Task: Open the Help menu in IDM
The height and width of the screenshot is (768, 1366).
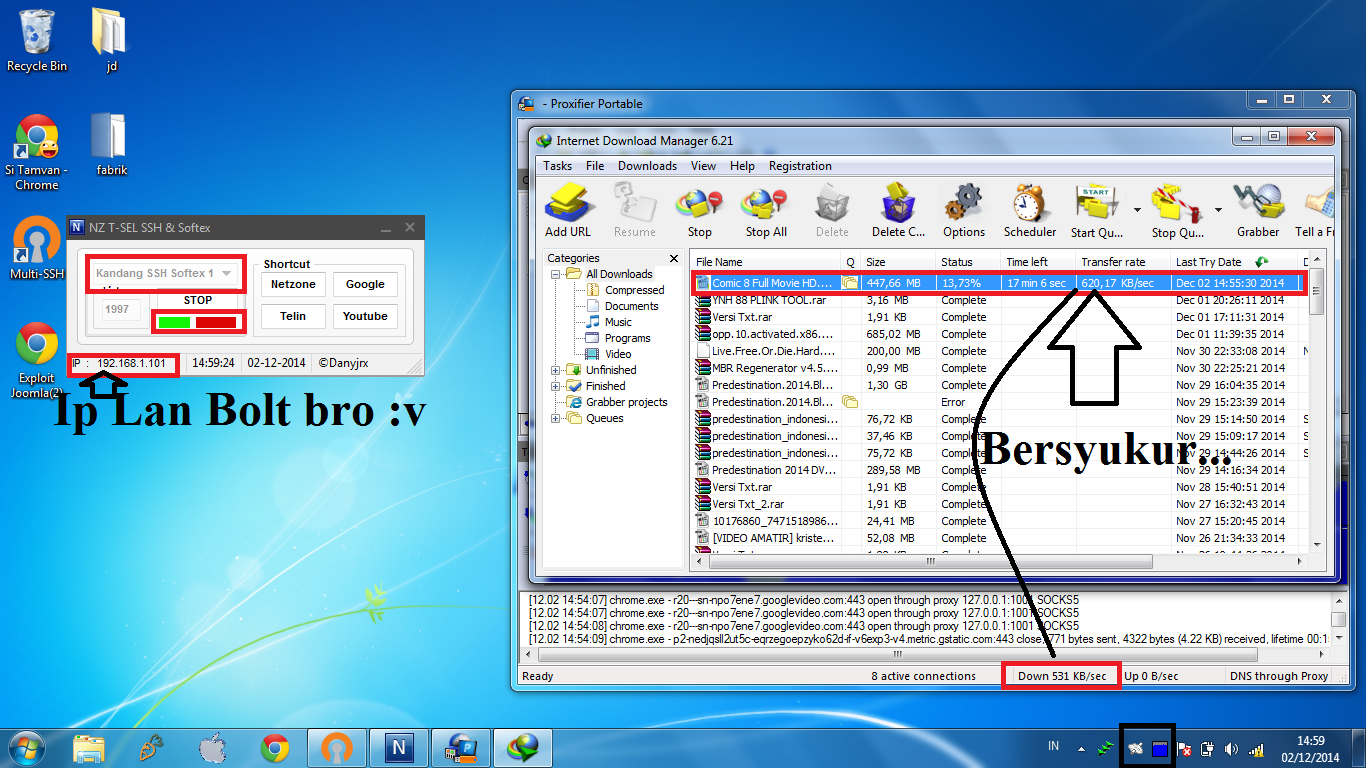Action: coord(742,166)
